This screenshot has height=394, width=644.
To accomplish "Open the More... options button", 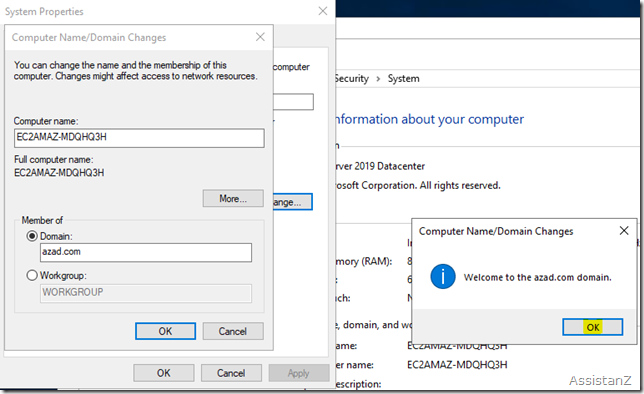I will (x=233, y=198).
